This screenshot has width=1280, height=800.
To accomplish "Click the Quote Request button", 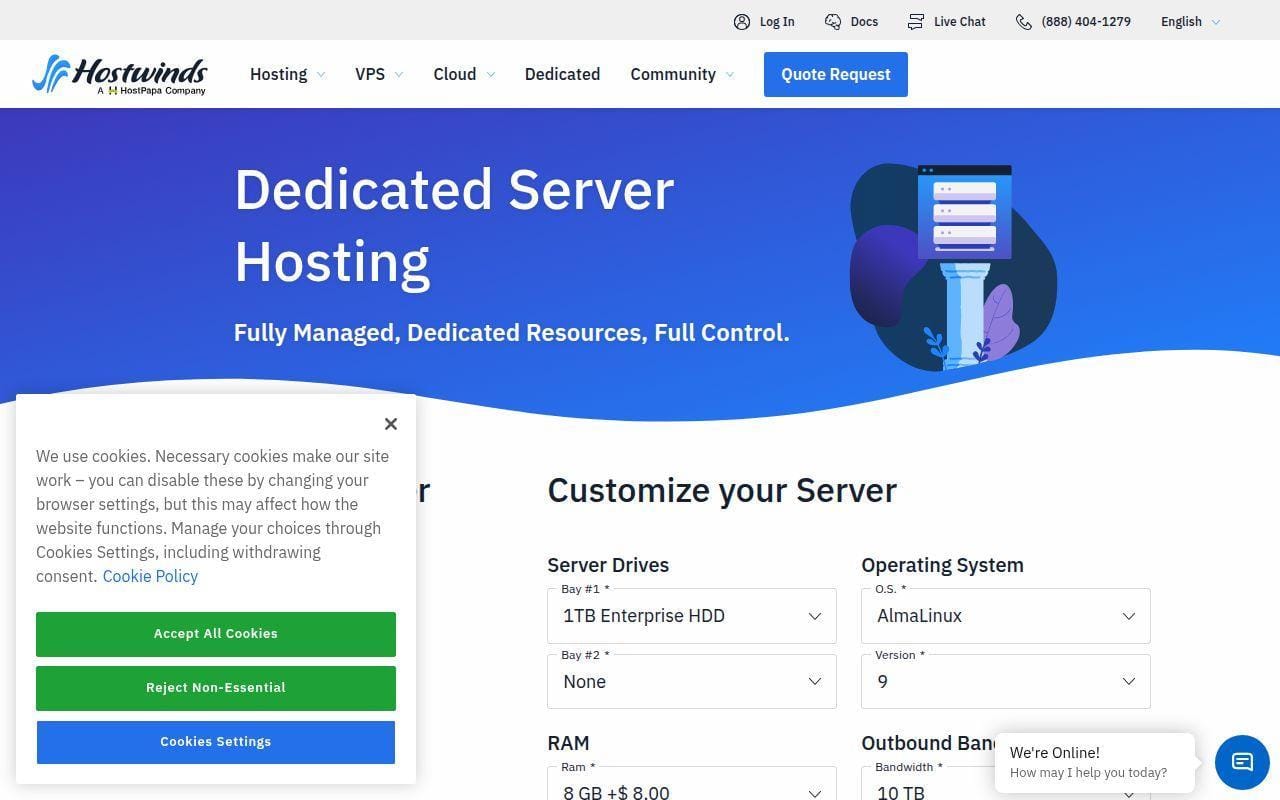I will (x=836, y=74).
